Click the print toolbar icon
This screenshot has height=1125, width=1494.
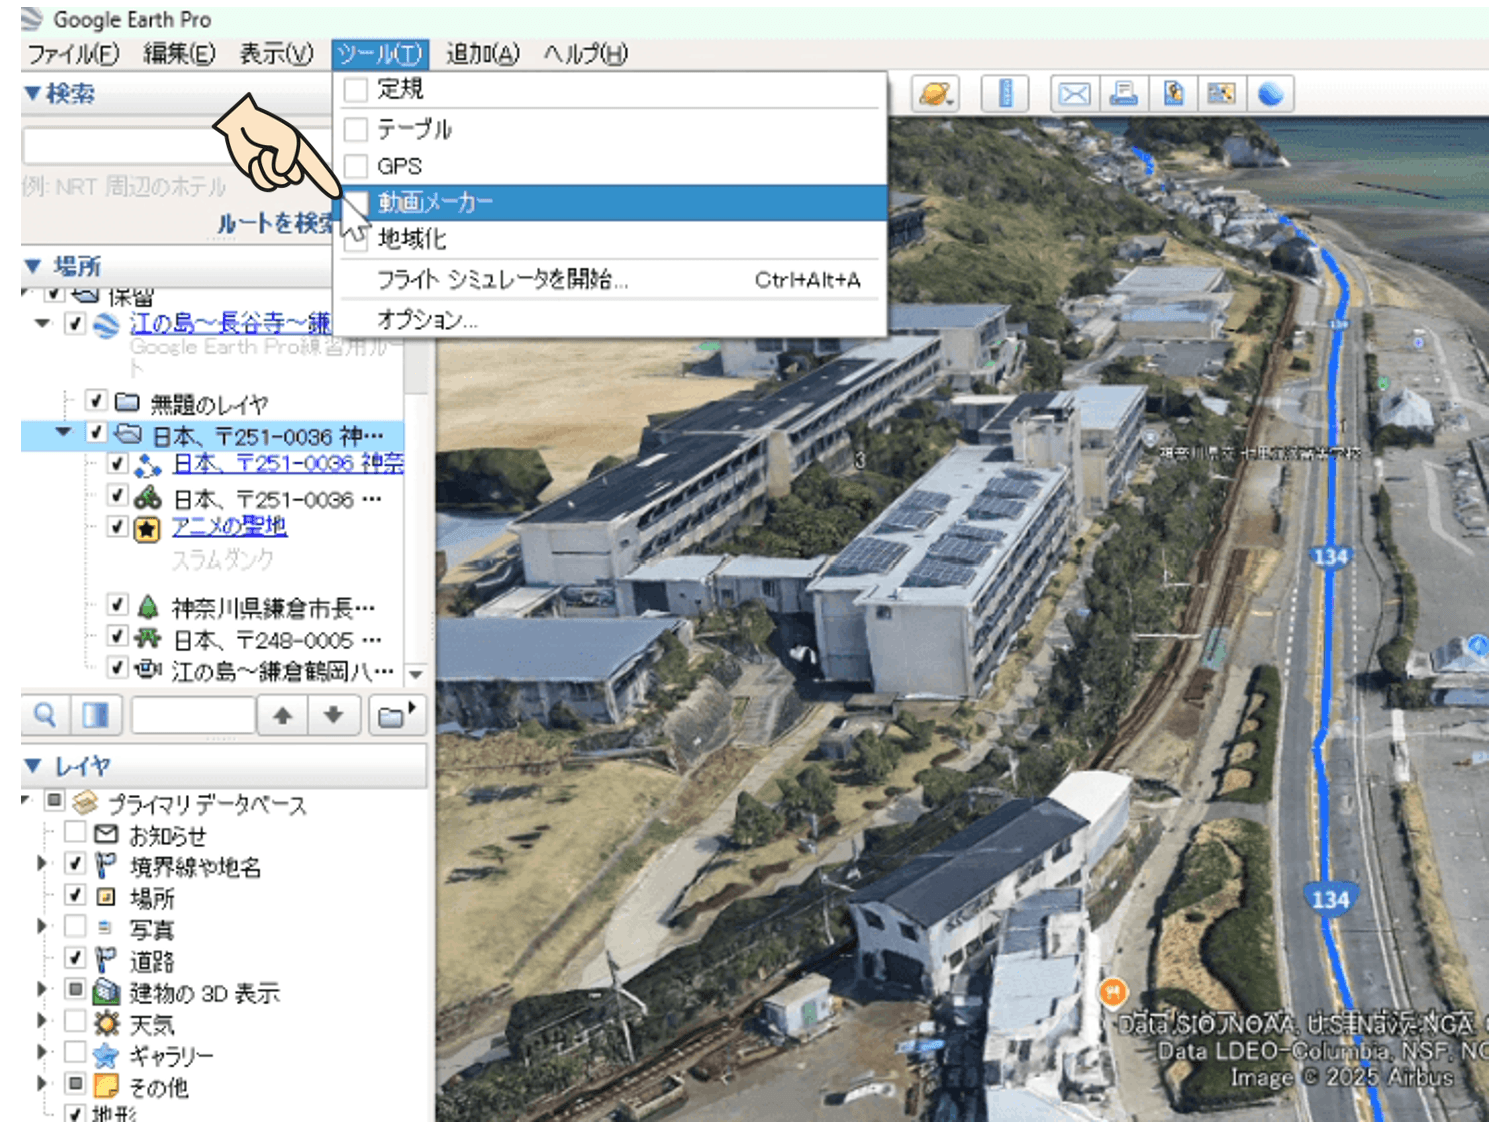tap(1123, 94)
